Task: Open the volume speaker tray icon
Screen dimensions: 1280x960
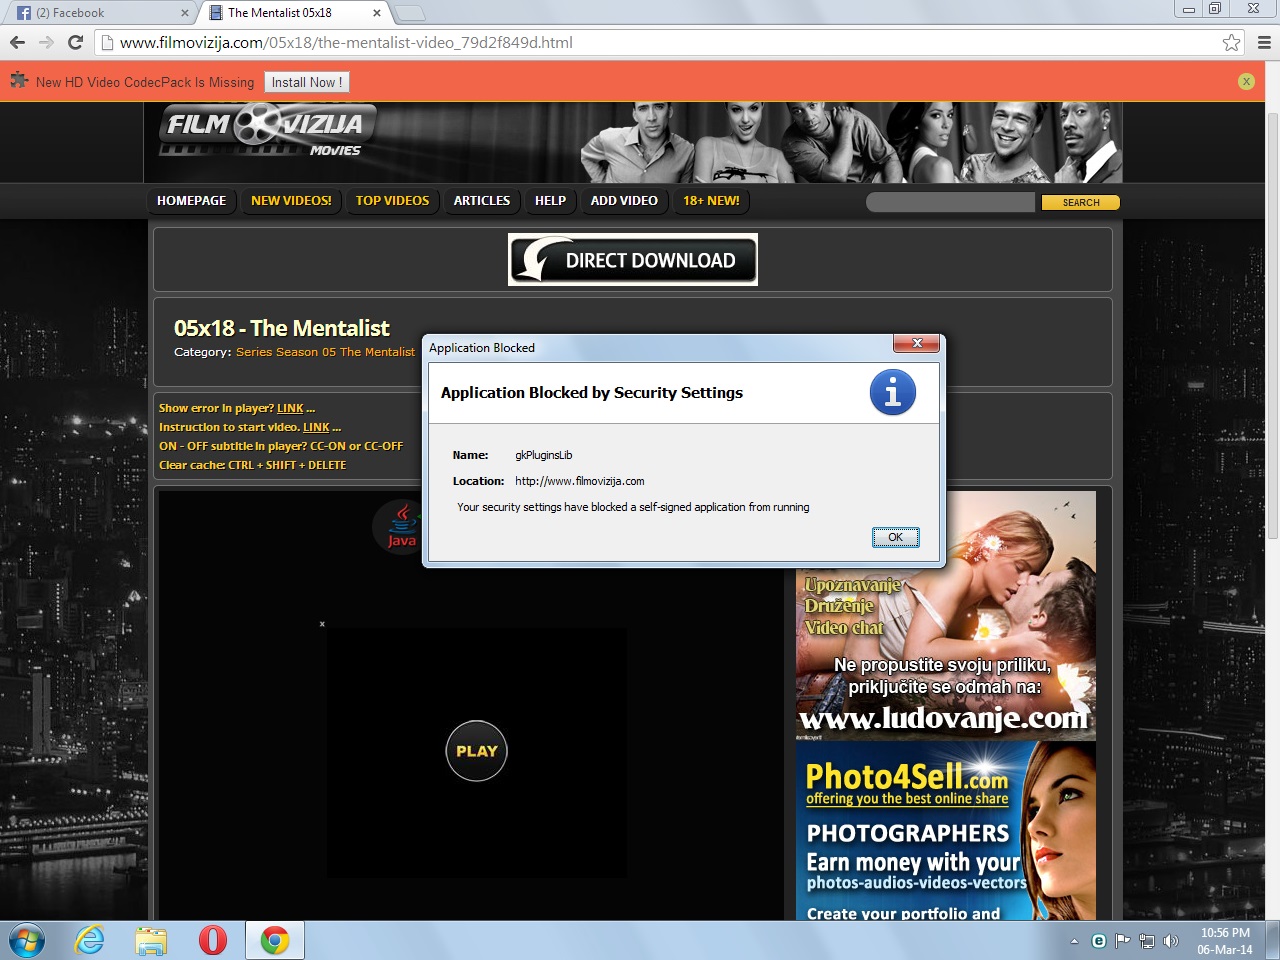Action: tap(1171, 941)
